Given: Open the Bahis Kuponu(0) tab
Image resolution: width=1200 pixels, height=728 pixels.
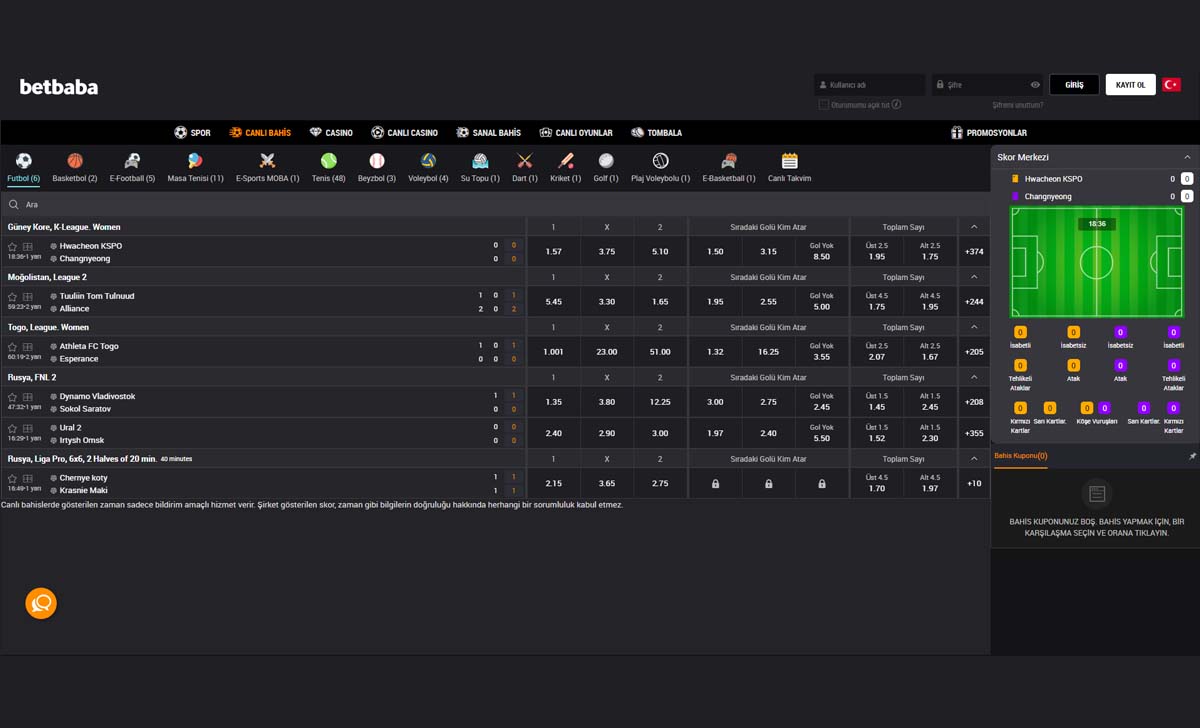Looking at the screenshot, I should pyautogui.click(x=1020, y=456).
